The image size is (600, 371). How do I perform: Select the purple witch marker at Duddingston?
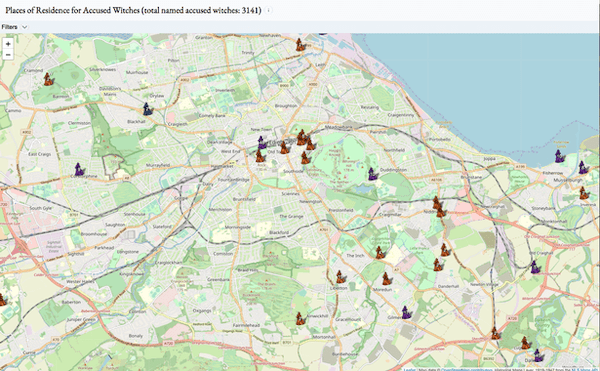click(373, 174)
